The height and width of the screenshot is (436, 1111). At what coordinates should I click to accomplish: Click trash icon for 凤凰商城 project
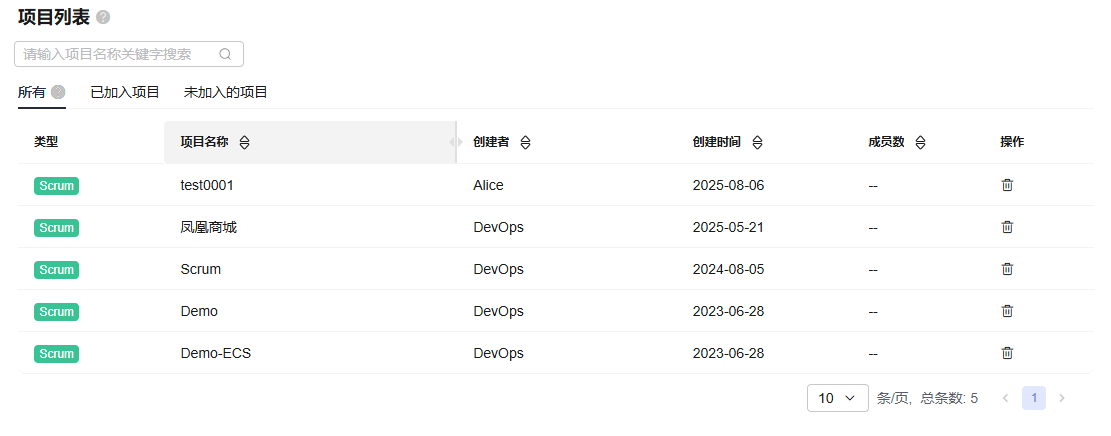click(x=1007, y=227)
